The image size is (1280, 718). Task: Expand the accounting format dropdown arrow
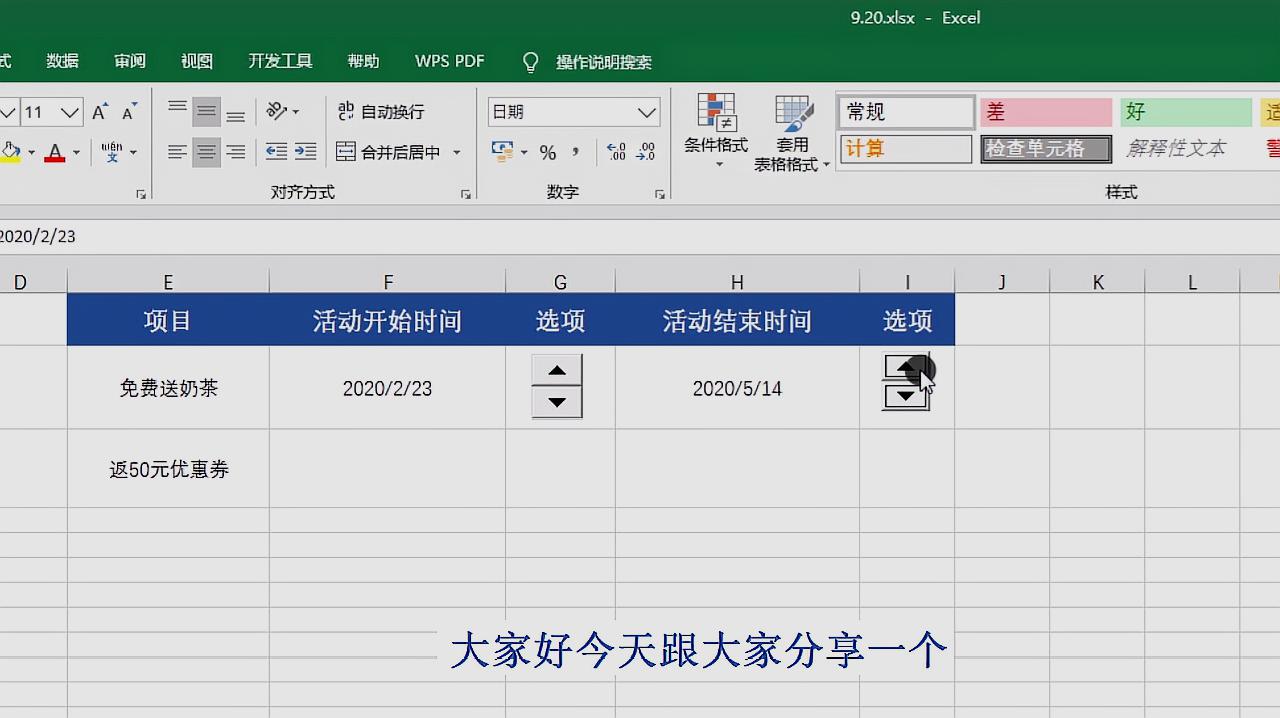coord(524,152)
